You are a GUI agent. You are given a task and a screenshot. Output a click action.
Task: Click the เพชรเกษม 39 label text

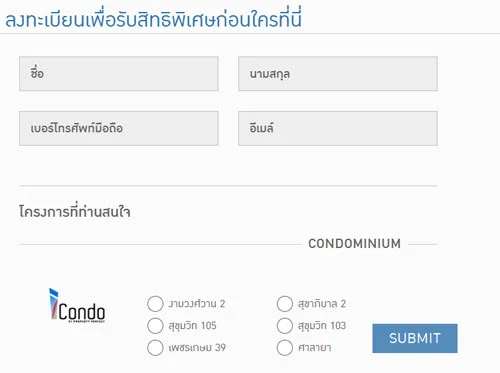(x=197, y=348)
